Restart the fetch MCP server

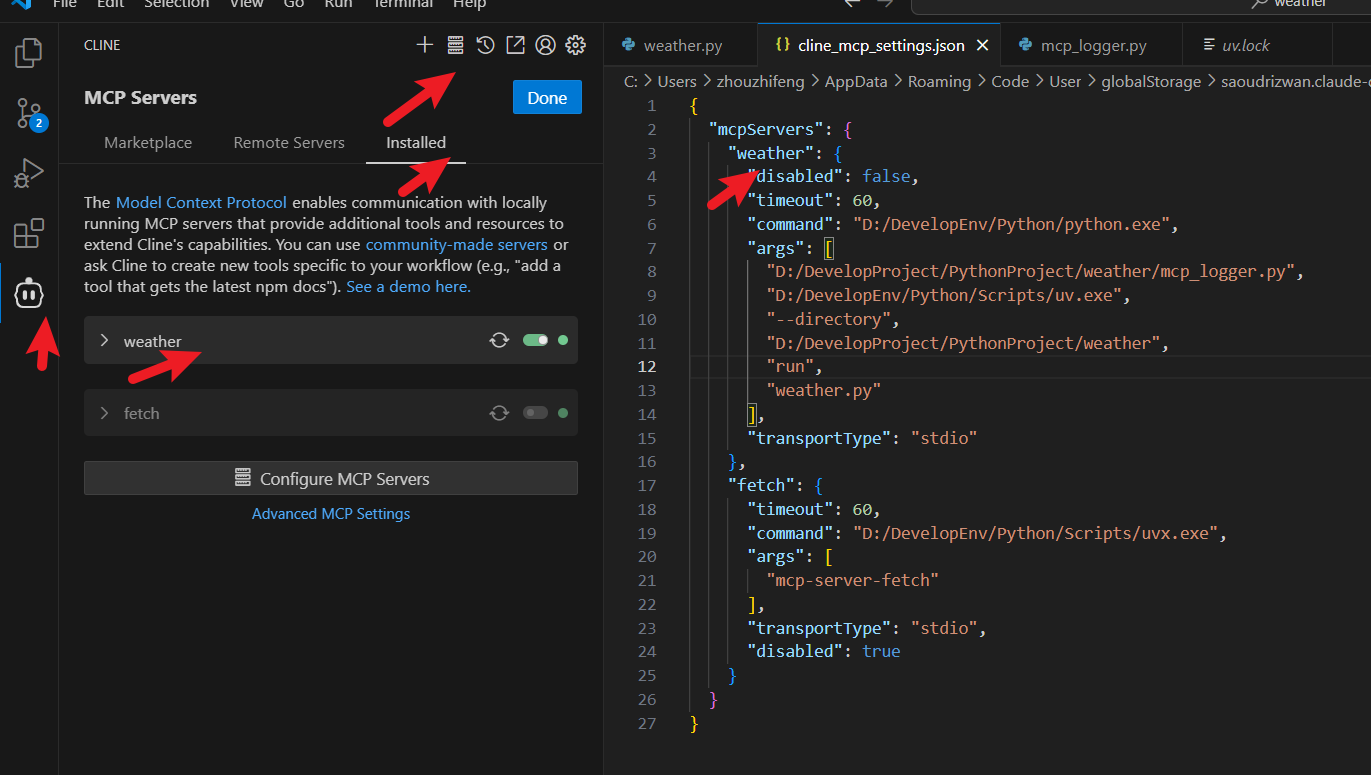point(499,413)
